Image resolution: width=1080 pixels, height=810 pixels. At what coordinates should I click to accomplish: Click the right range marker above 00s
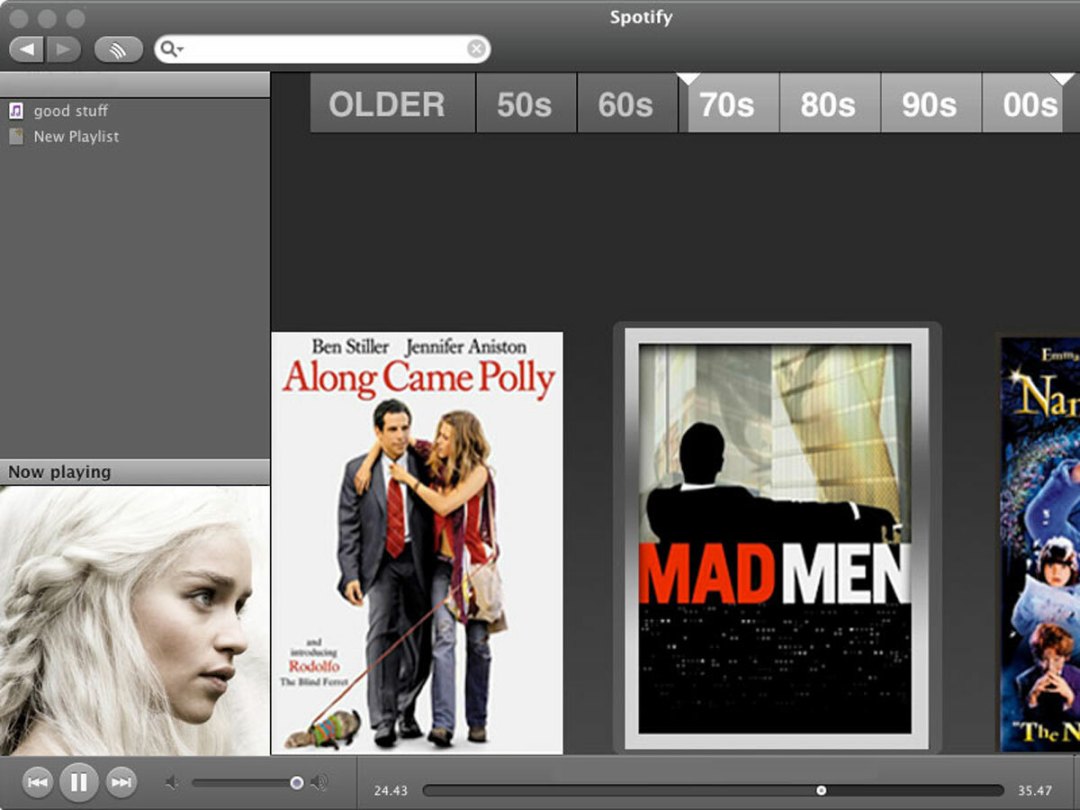pyautogui.click(x=1062, y=79)
